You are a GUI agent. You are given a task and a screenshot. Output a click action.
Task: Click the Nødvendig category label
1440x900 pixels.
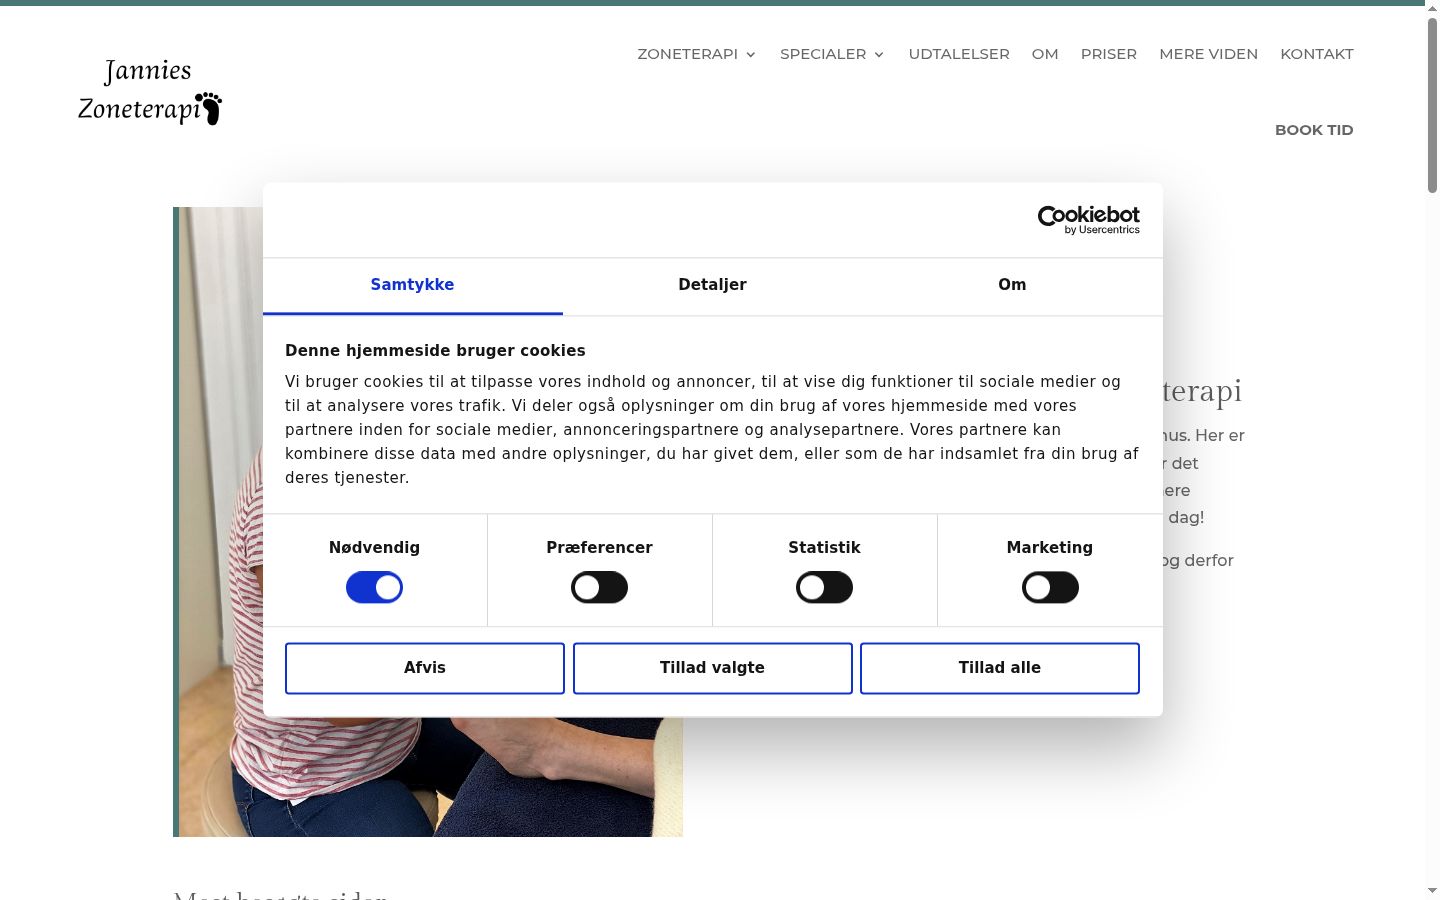pyautogui.click(x=374, y=548)
